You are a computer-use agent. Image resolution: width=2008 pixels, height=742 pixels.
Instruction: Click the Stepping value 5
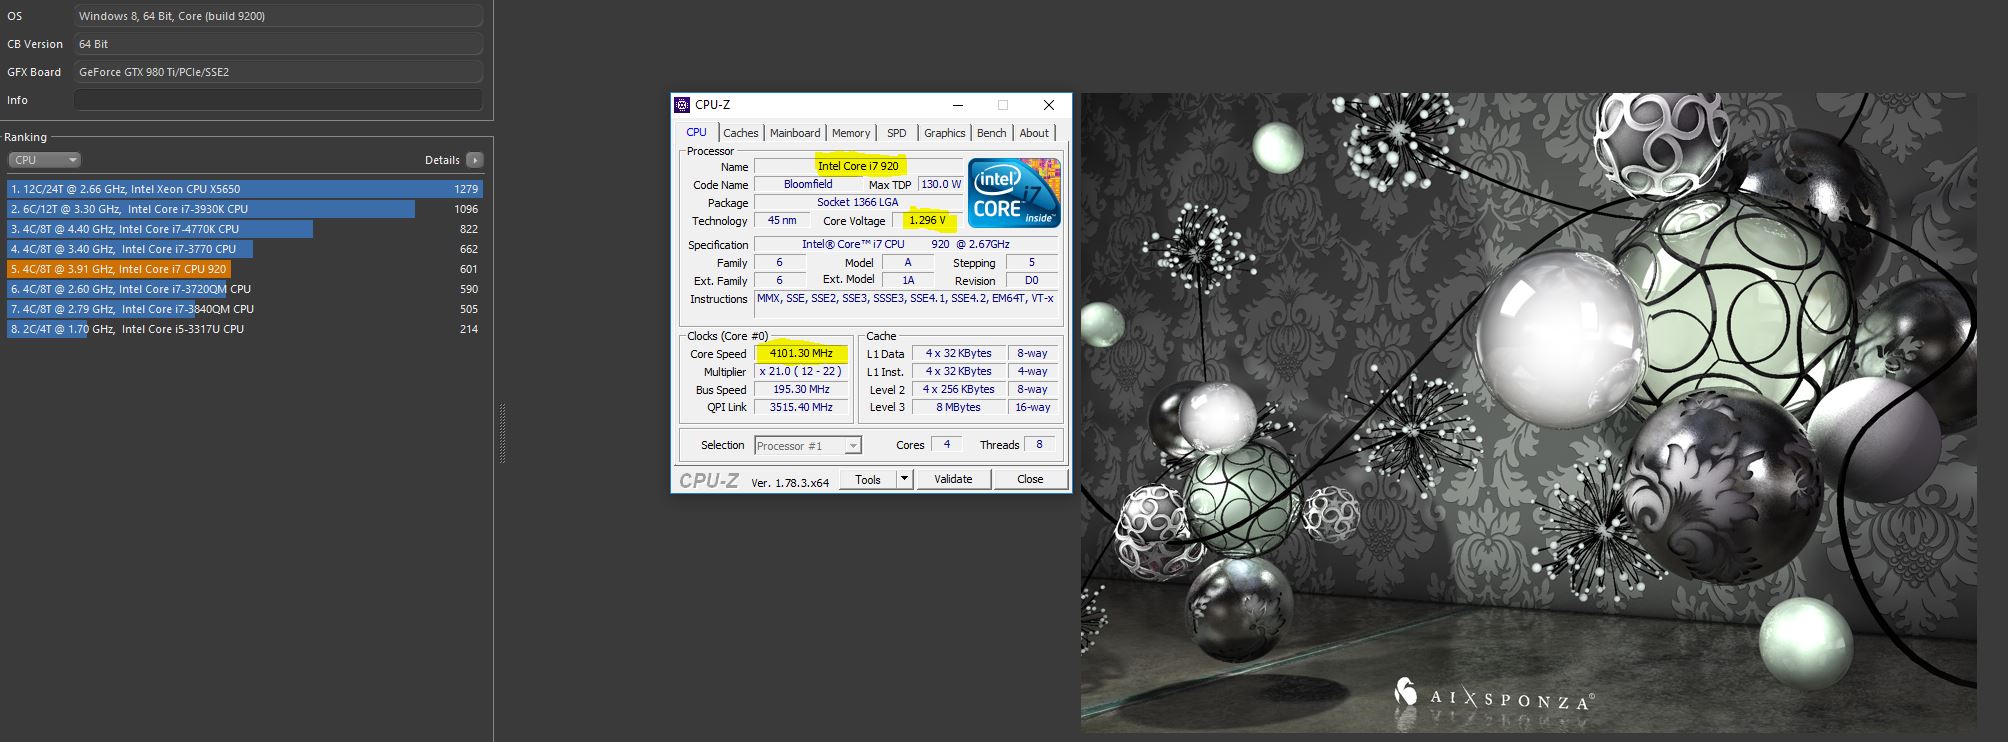(1031, 262)
